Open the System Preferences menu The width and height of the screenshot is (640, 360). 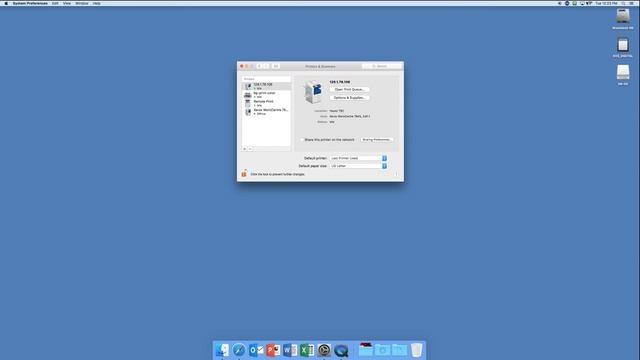tap(30, 3)
